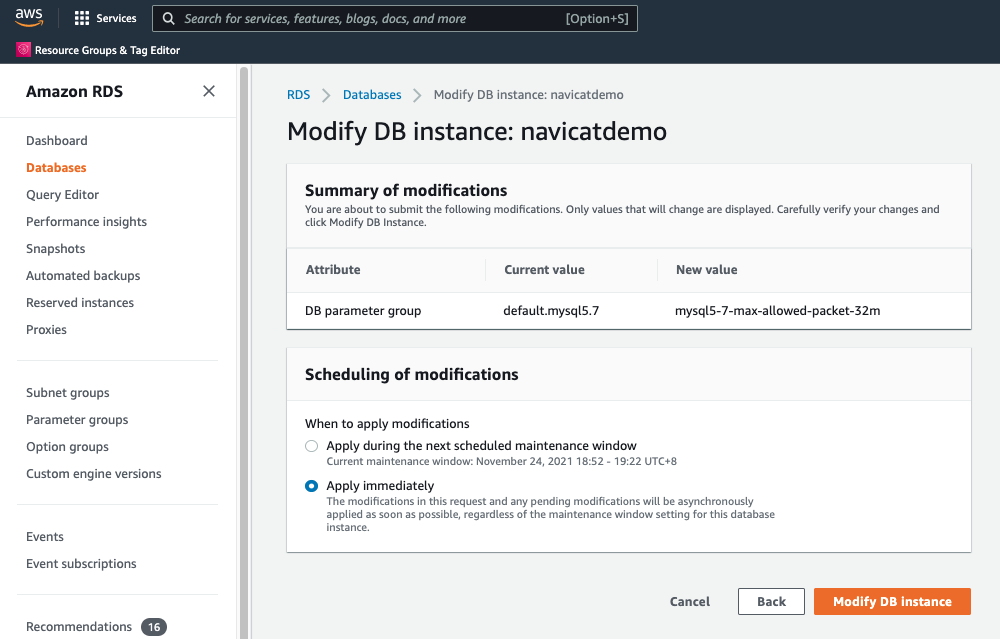Go to the Databases breadcrumb link

(372, 95)
